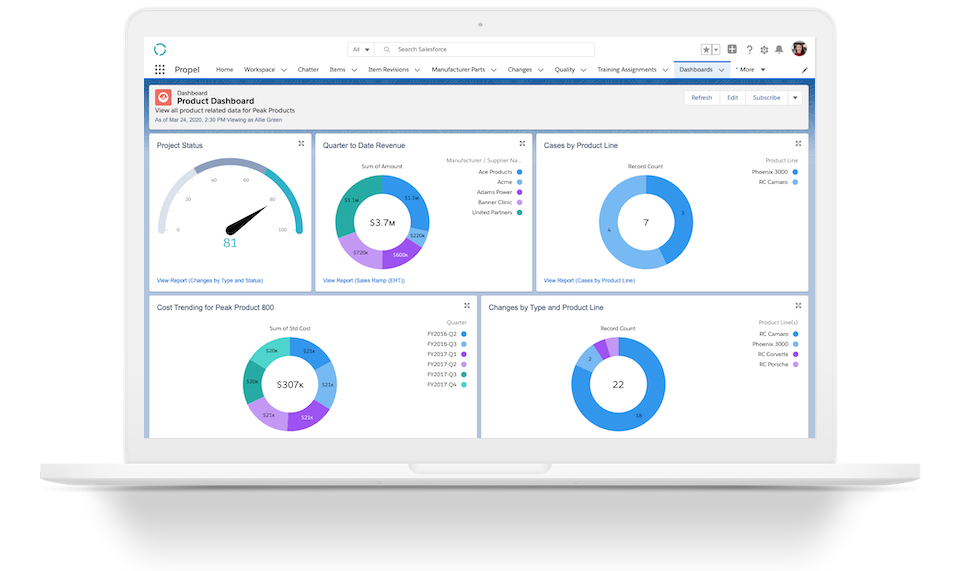
Task: Open the Workspace tab
Action: (x=260, y=70)
